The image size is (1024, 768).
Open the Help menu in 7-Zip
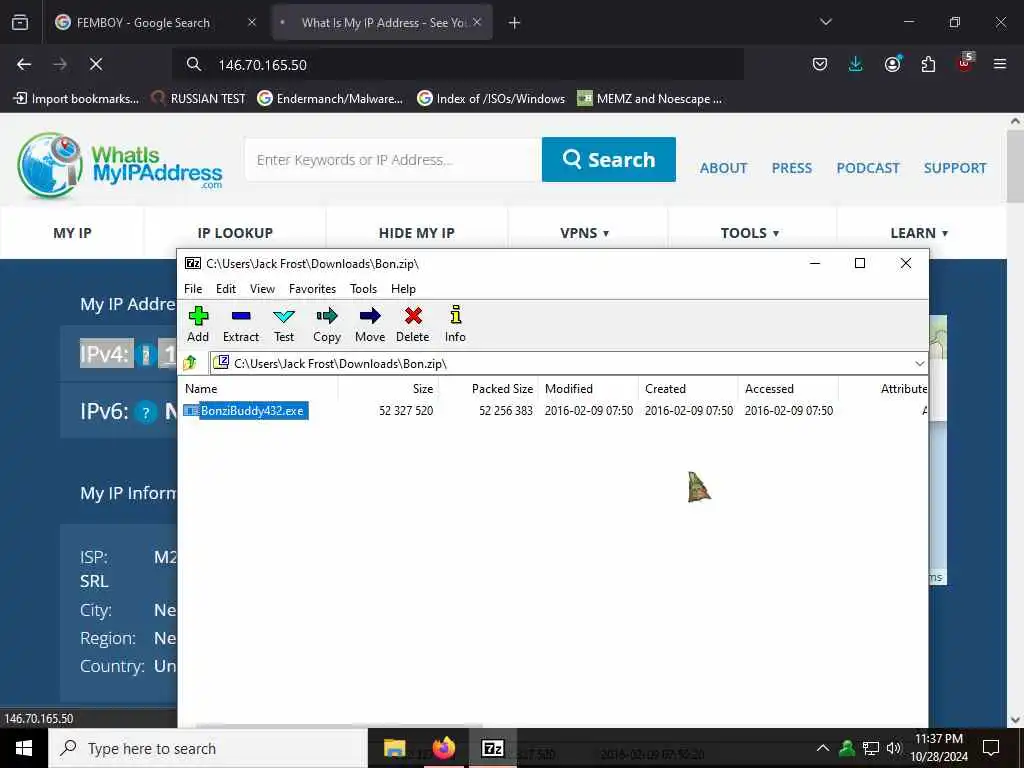click(403, 289)
